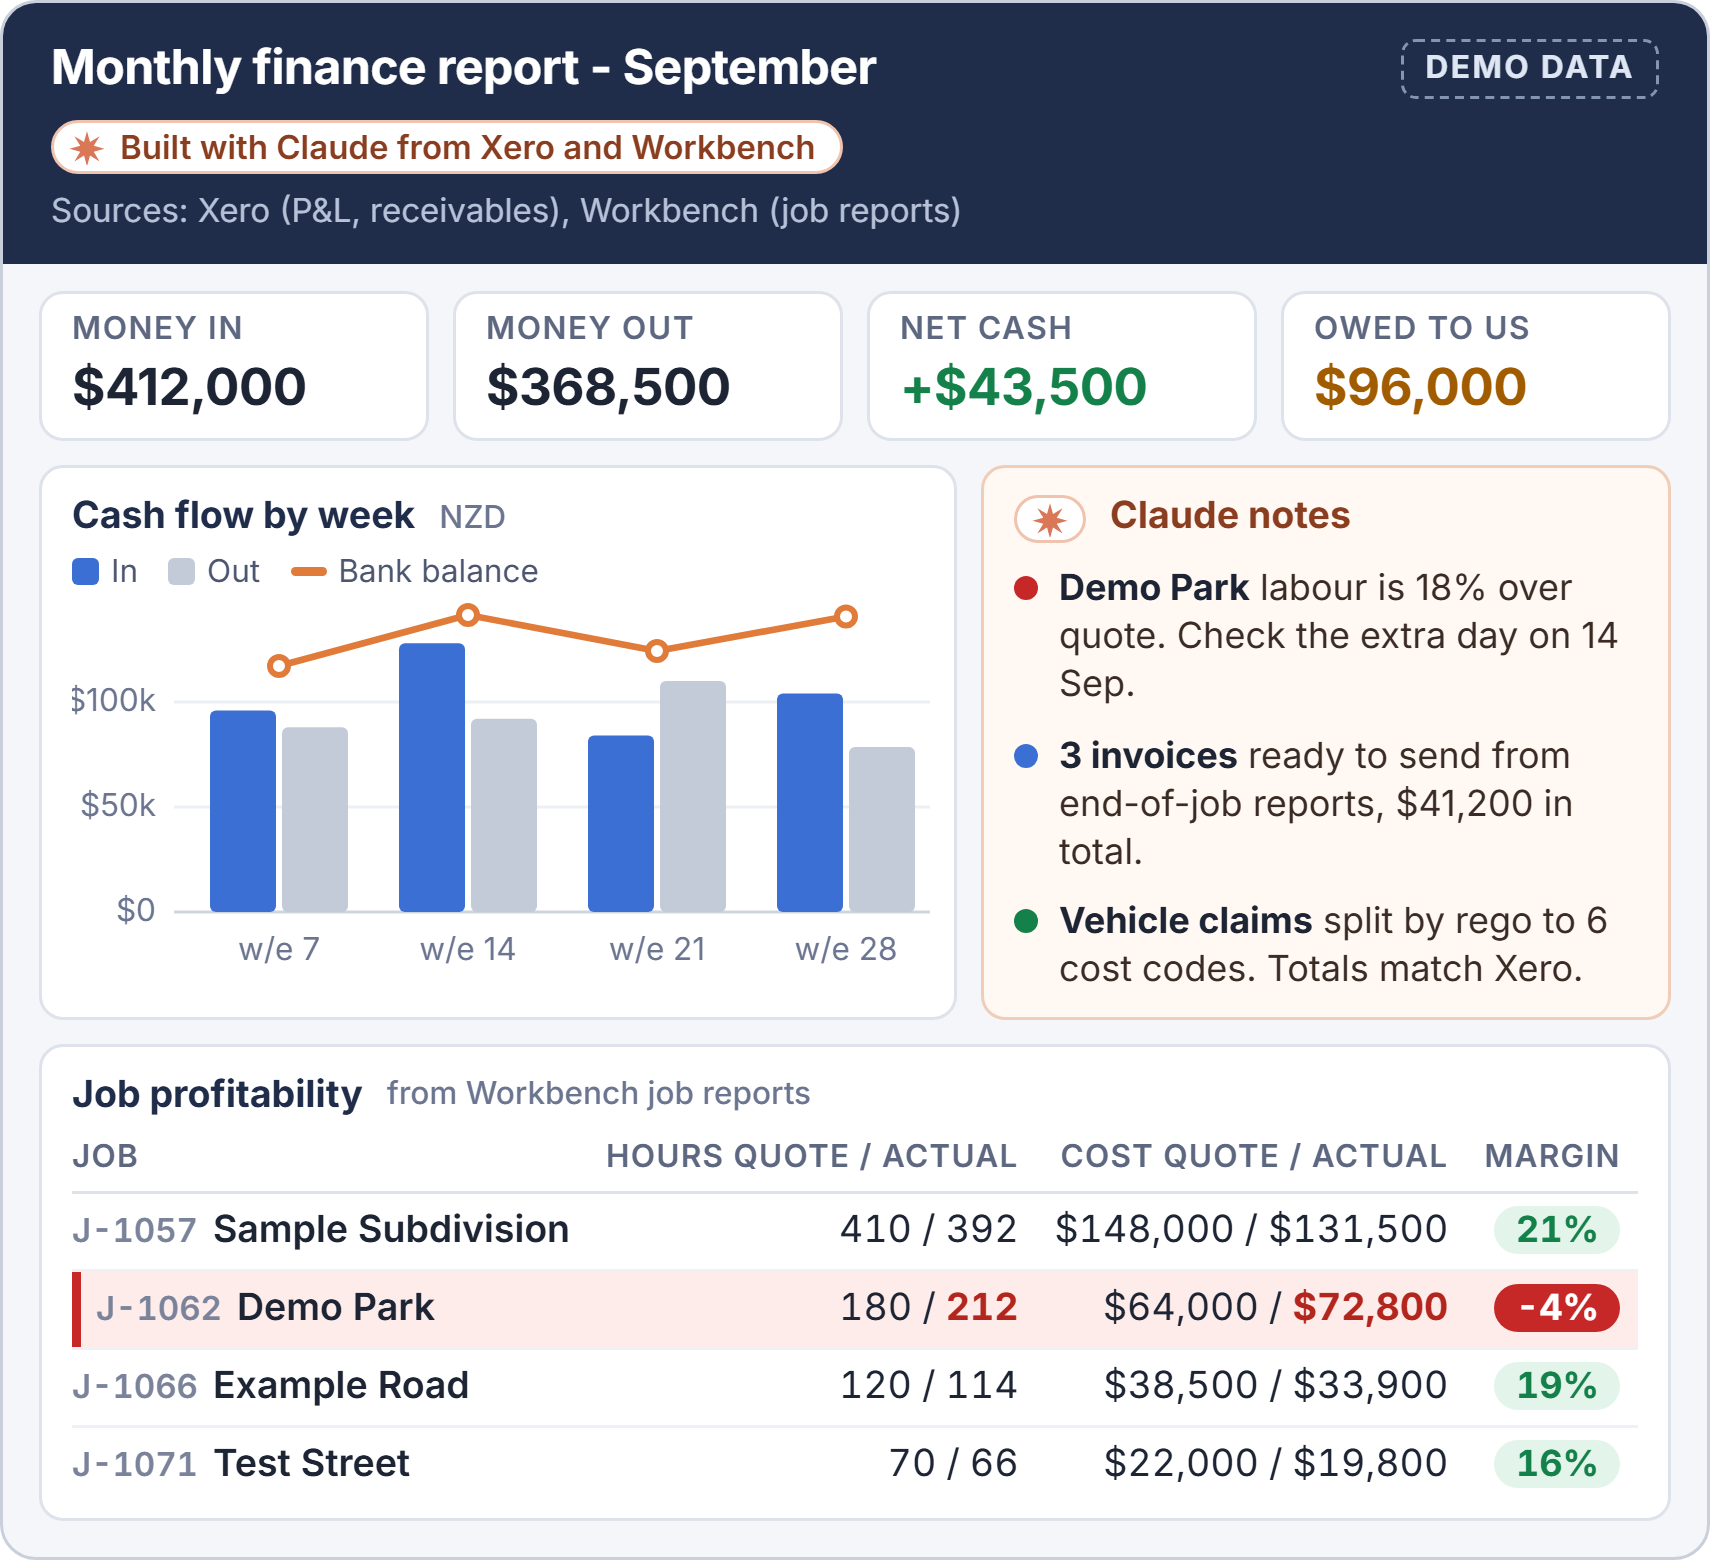Select the grey Out legend swatch
1710x1560 pixels.
181,572
